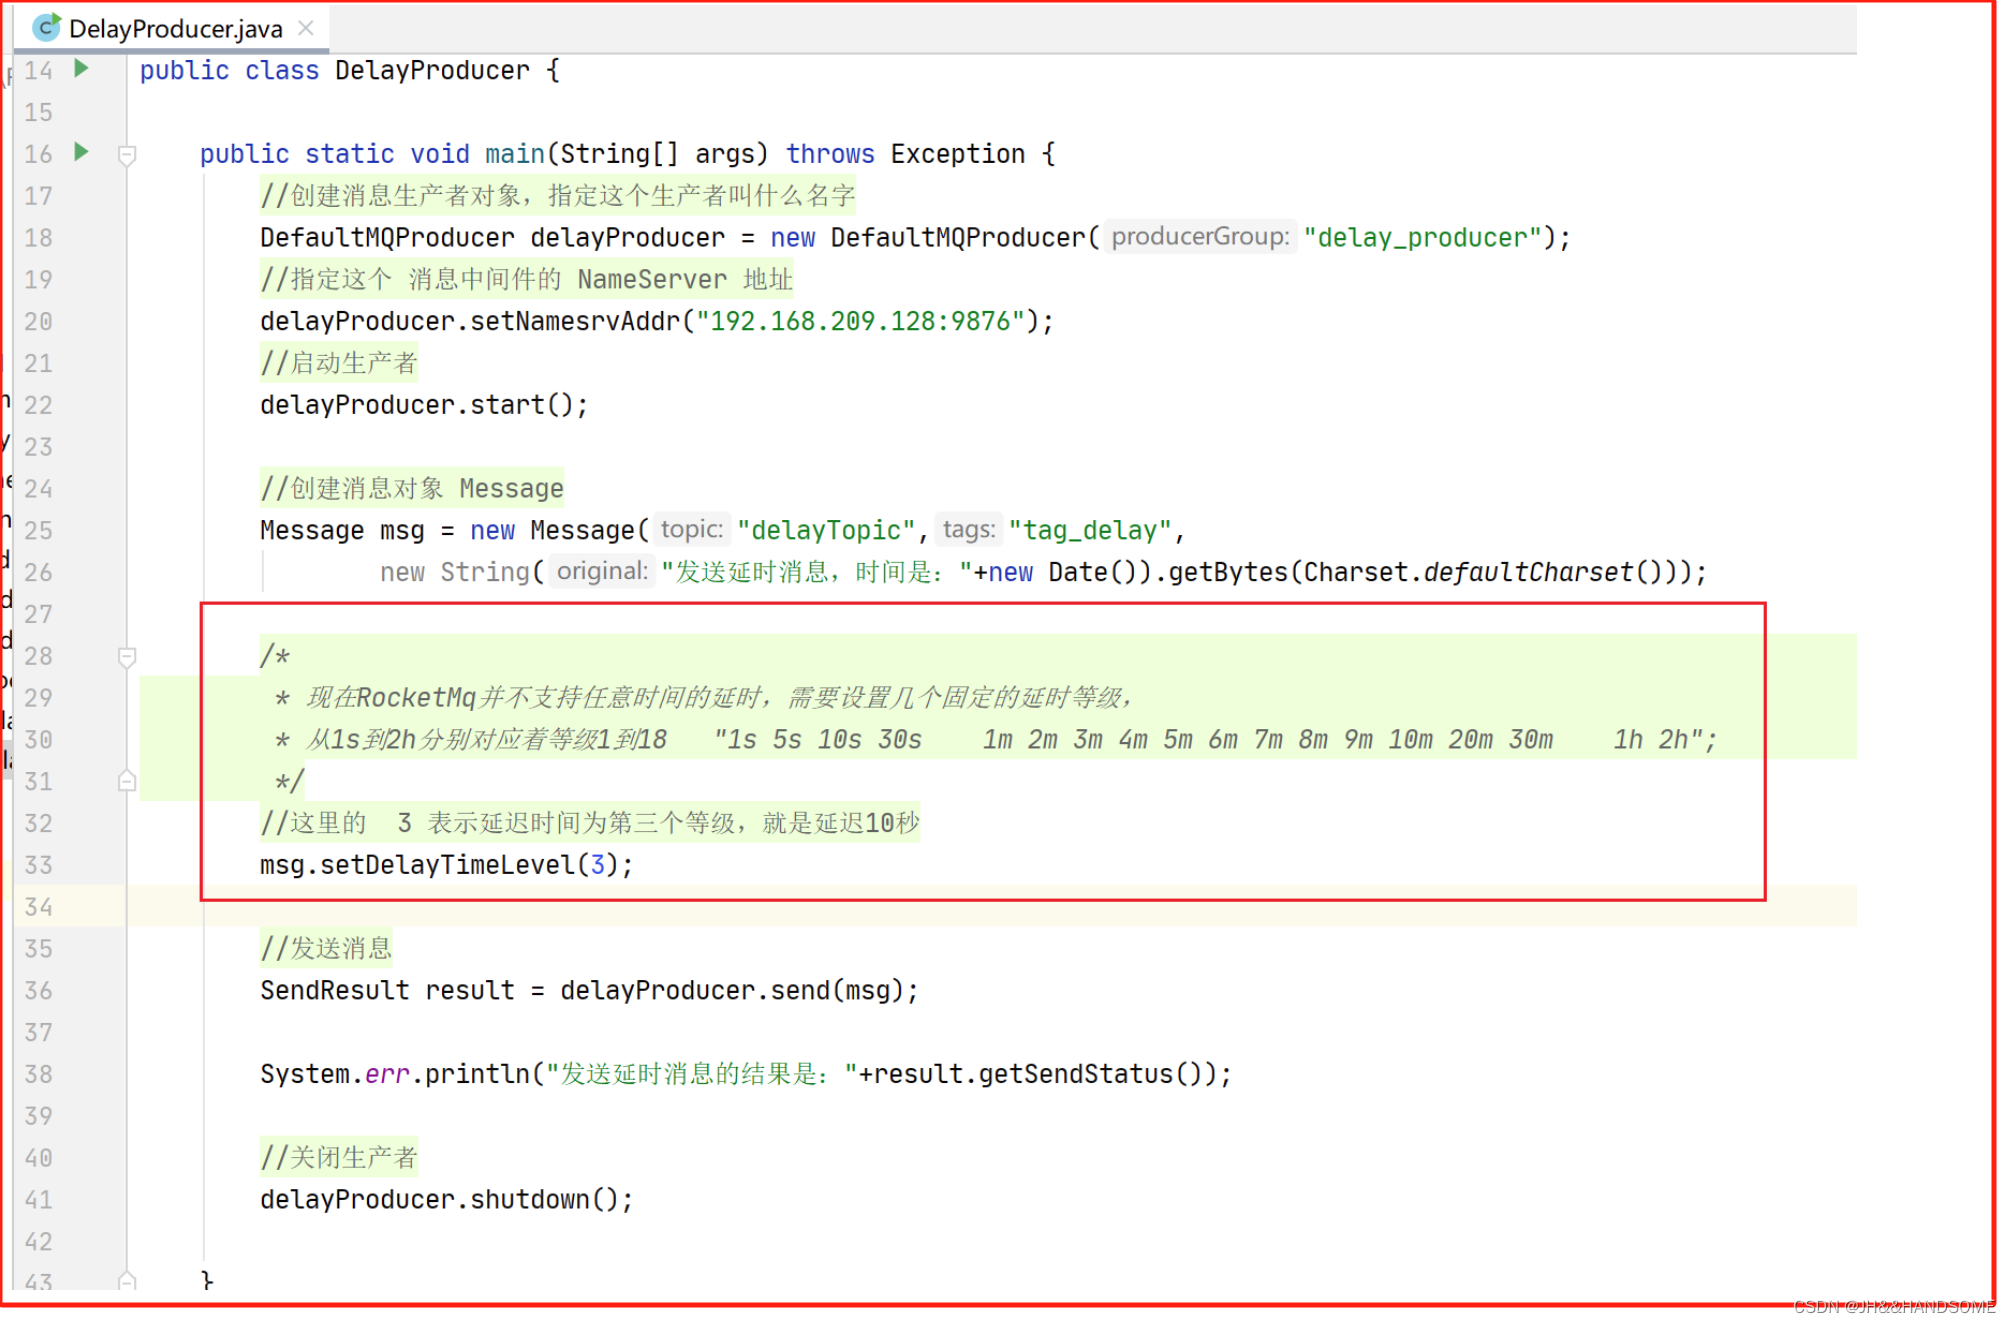Click the defaultCharset method reference
Viewport: 2011px width, 1323px height.
coord(1527,572)
